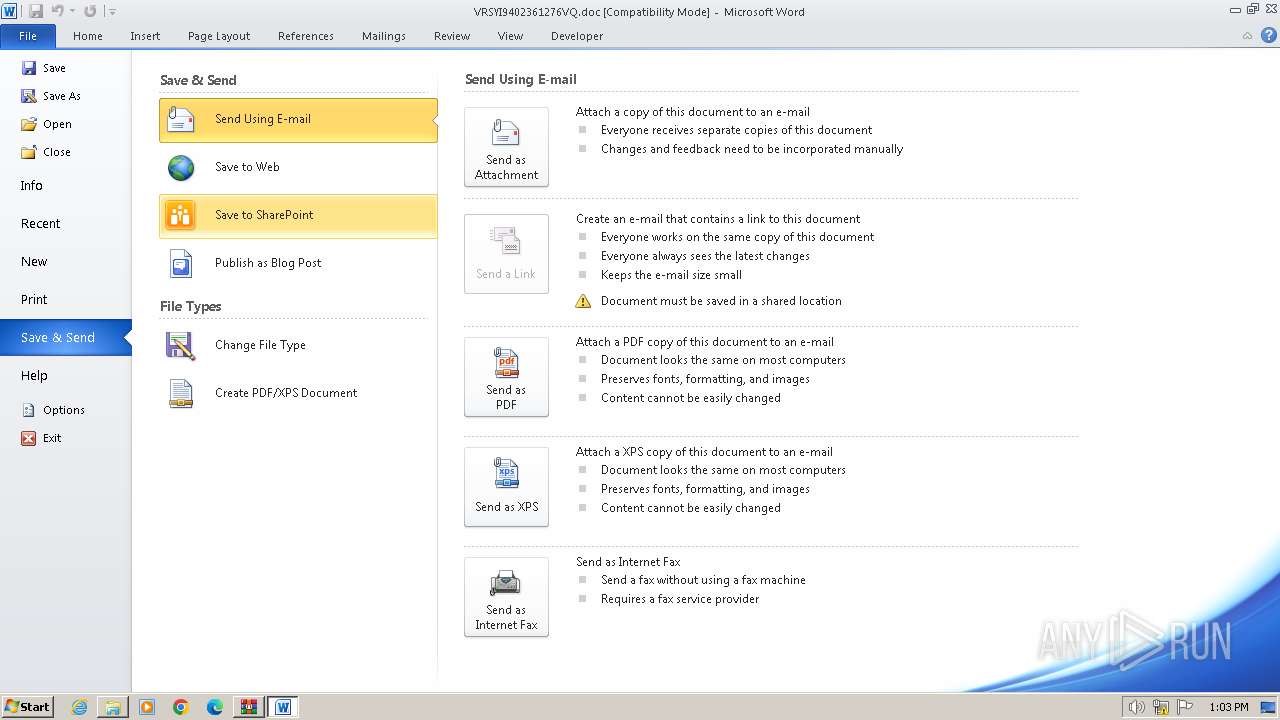This screenshot has height=720, width=1280.
Task: Switch to the Page Layout tab
Action: coord(219,36)
